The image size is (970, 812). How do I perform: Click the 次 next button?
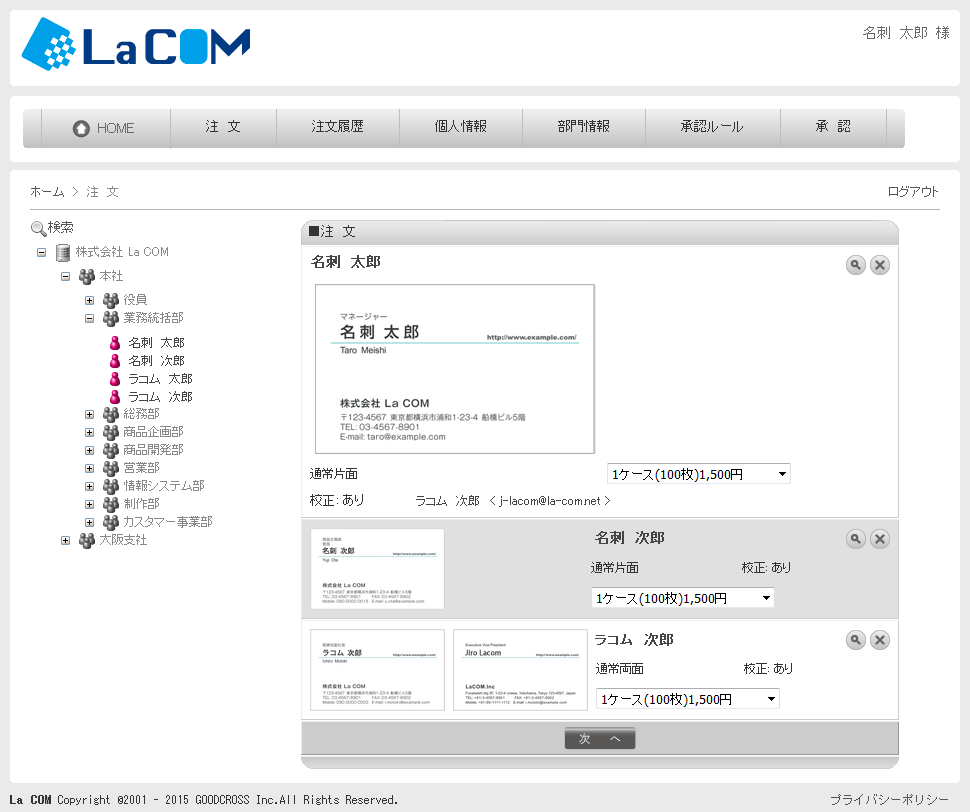(599, 738)
